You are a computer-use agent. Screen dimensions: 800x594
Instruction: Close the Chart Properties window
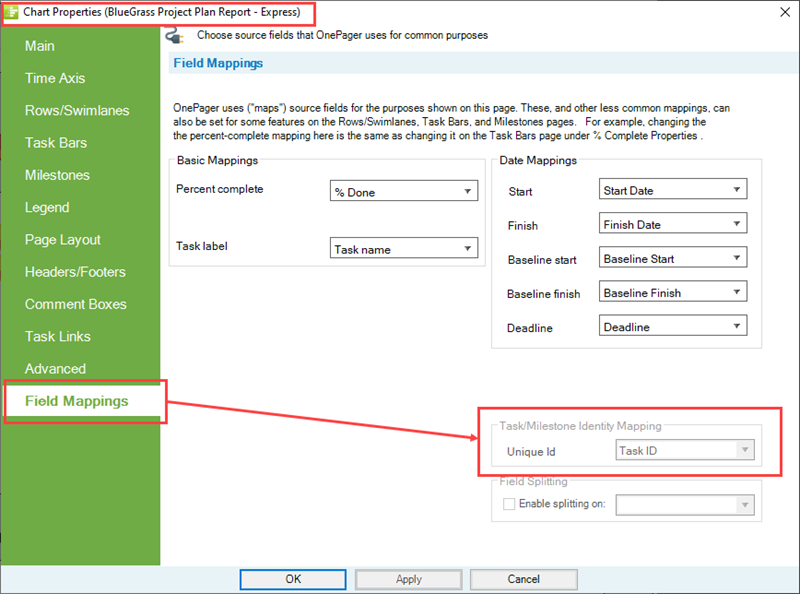pos(785,12)
